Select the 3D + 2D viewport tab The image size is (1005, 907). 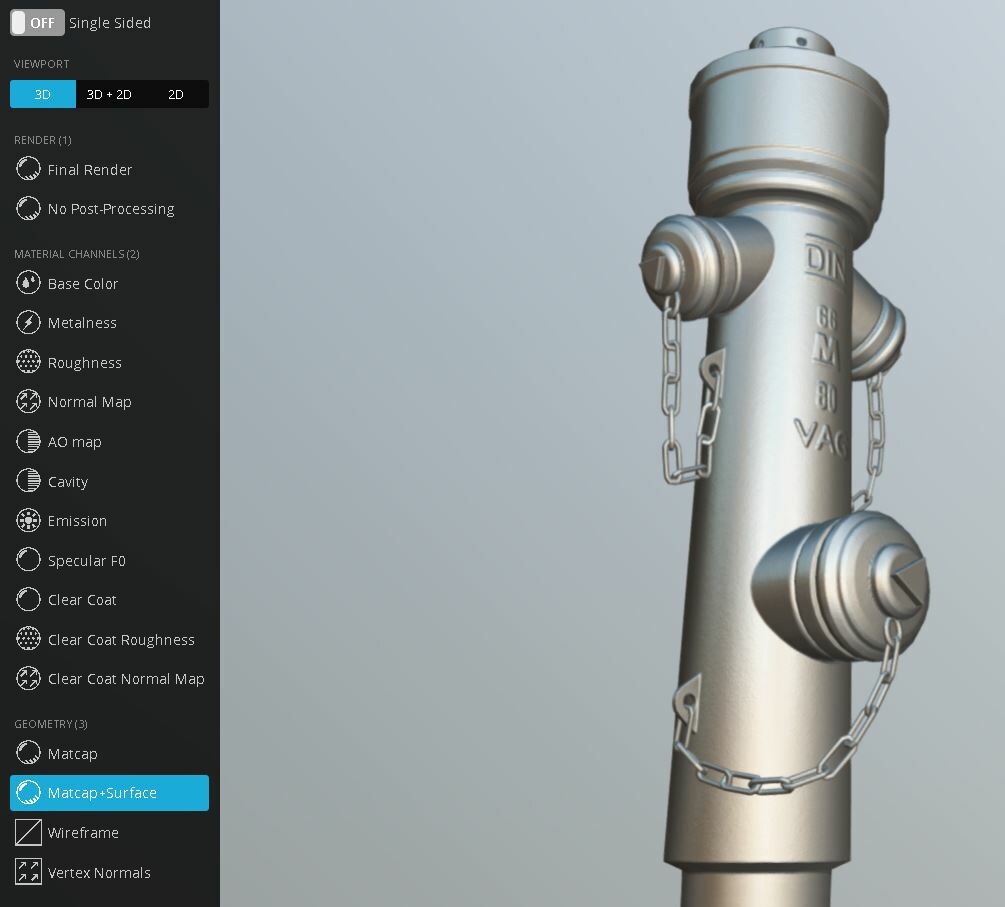point(109,94)
